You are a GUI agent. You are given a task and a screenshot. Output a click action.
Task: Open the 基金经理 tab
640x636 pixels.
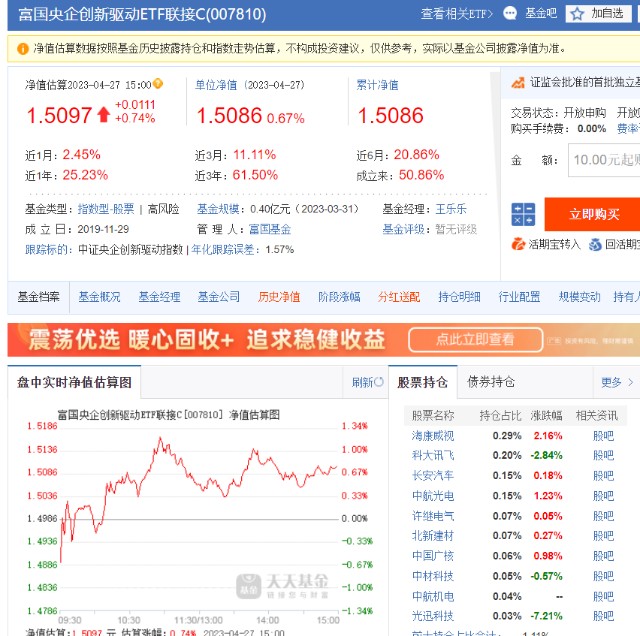pyautogui.click(x=159, y=297)
